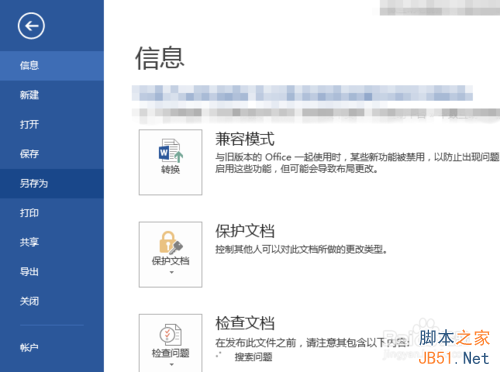The width and height of the screenshot is (500, 372).
Task: Click 保存 in the backstage menu
Action: tap(52, 154)
